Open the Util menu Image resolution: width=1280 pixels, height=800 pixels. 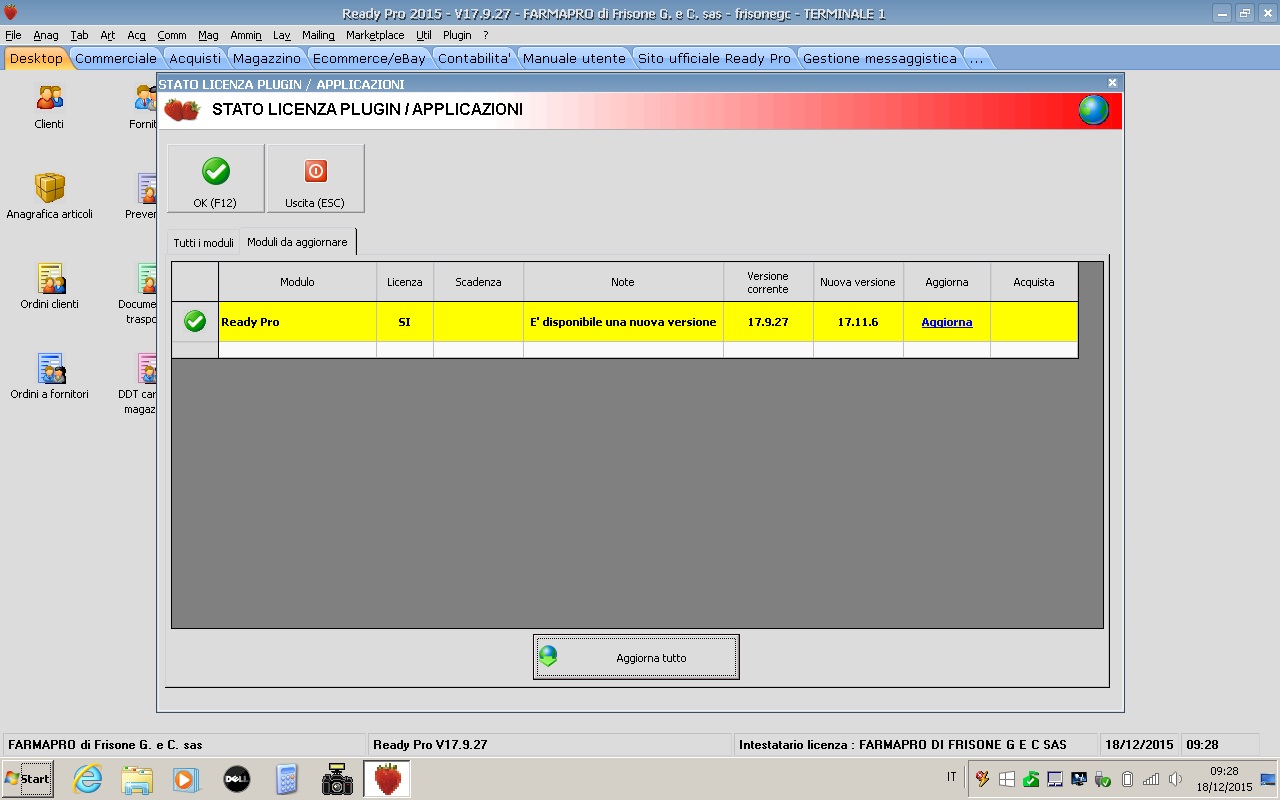424,35
